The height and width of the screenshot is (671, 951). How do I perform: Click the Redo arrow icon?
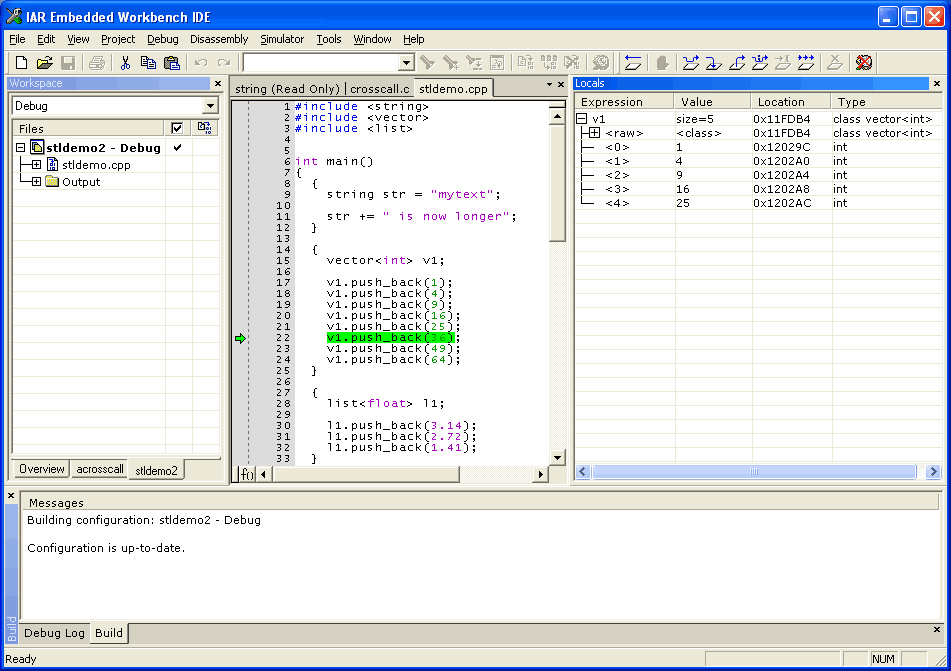[224, 62]
